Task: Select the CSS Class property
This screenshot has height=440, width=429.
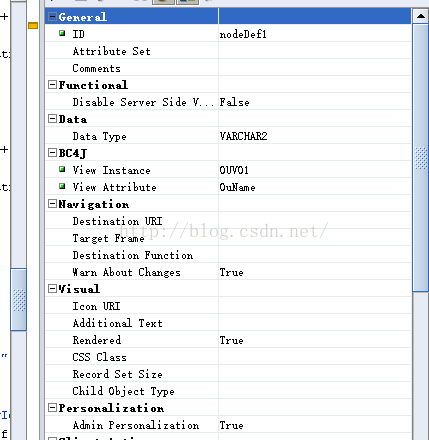Action: tap(99, 357)
